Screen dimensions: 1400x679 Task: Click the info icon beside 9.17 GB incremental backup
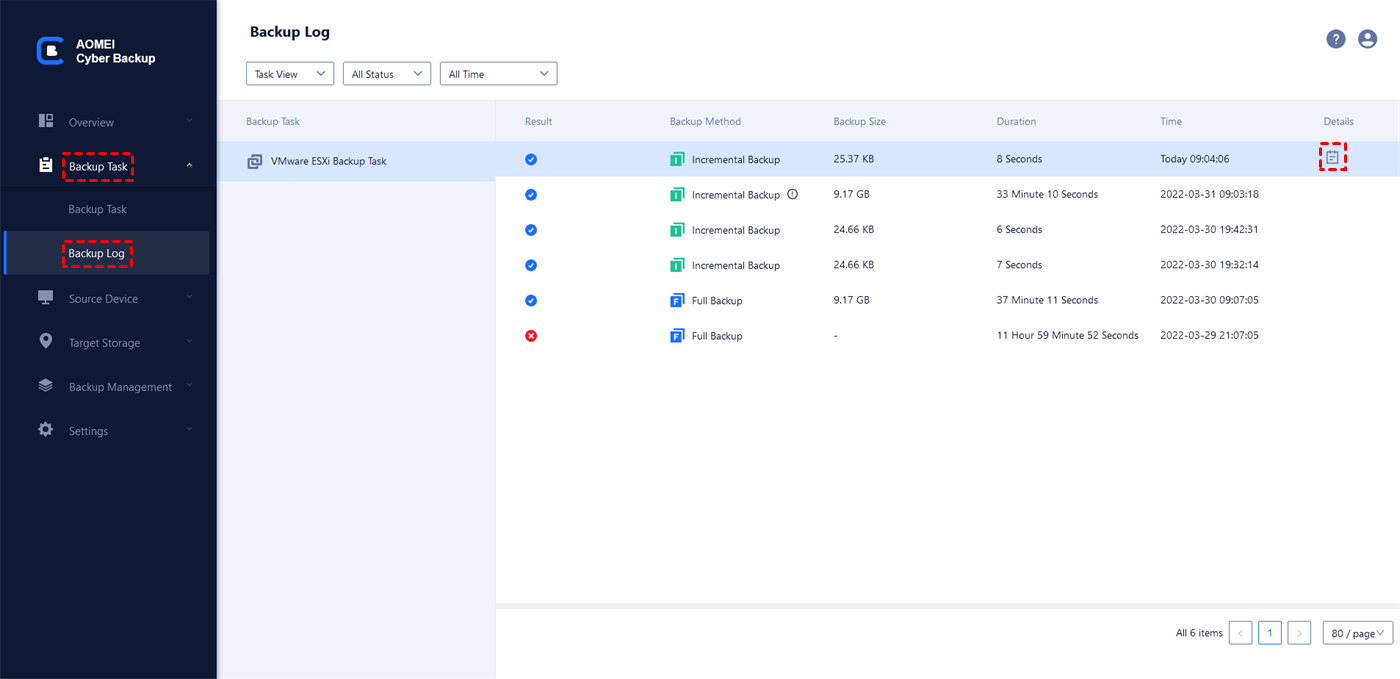click(793, 194)
